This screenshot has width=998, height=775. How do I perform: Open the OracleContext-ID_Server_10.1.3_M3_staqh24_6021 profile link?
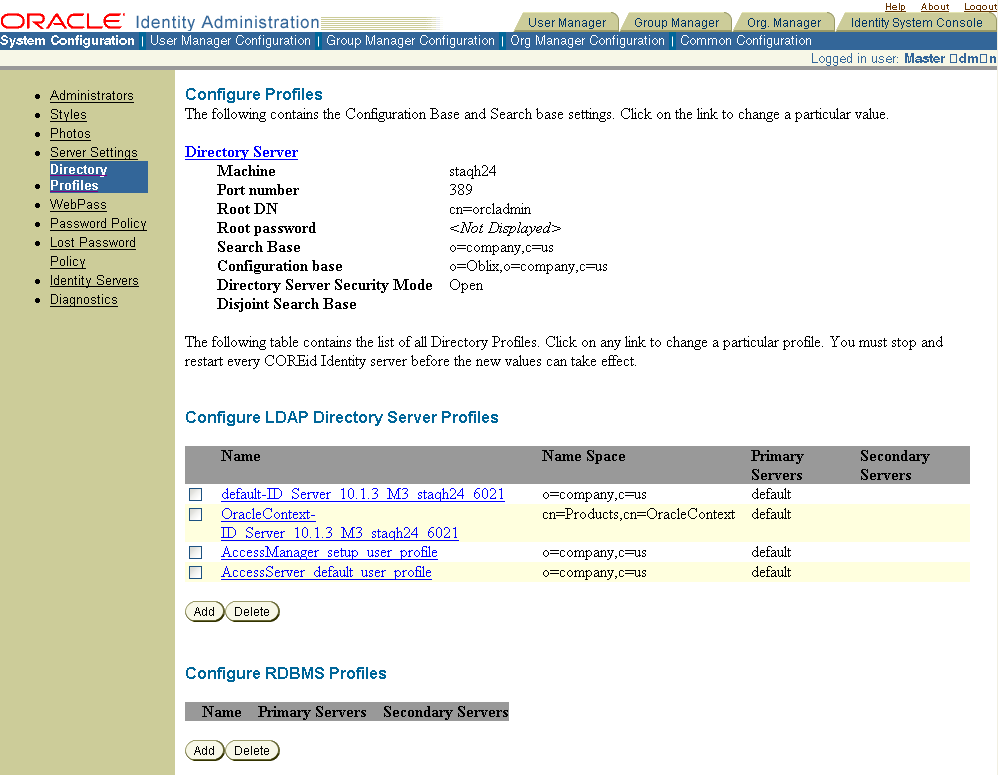point(339,524)
